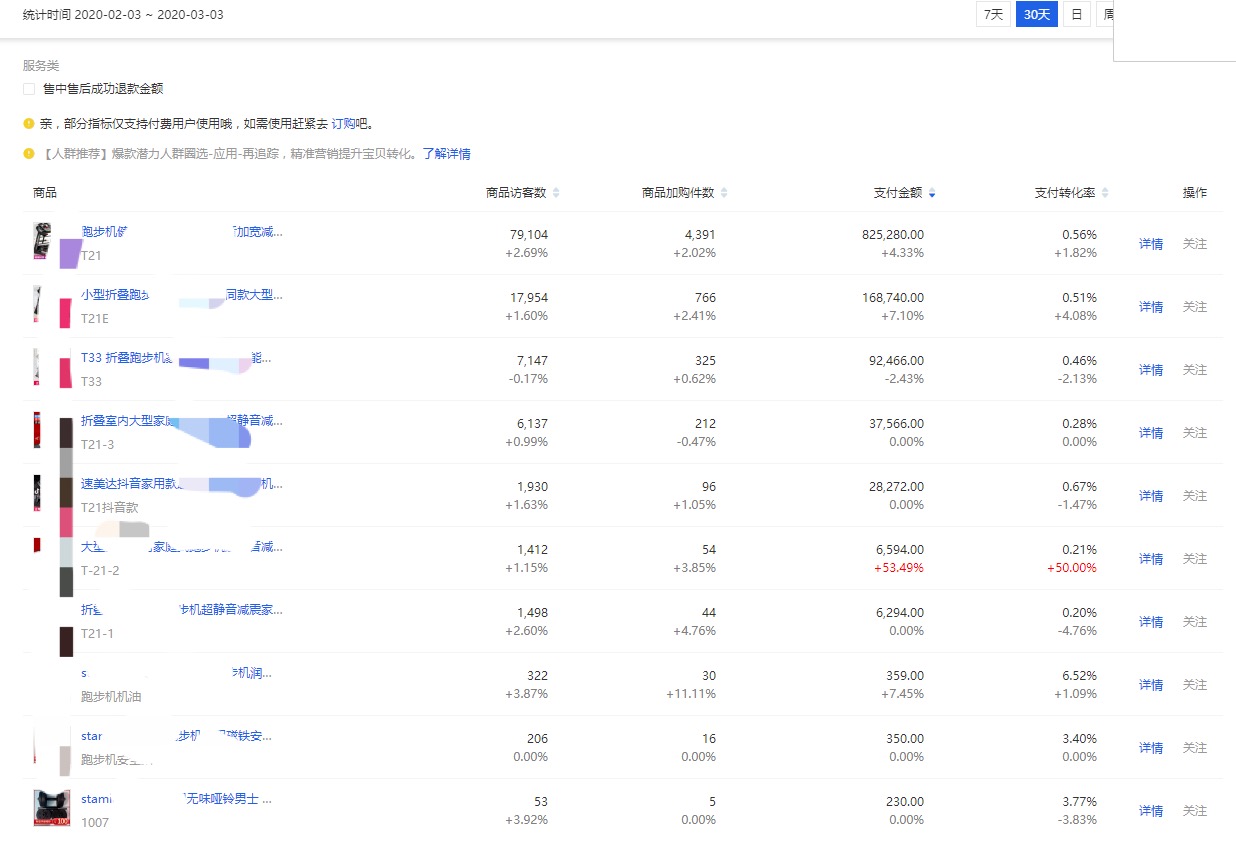Enable 售中售后成功退款金额 checkbox

pos(29,89)
